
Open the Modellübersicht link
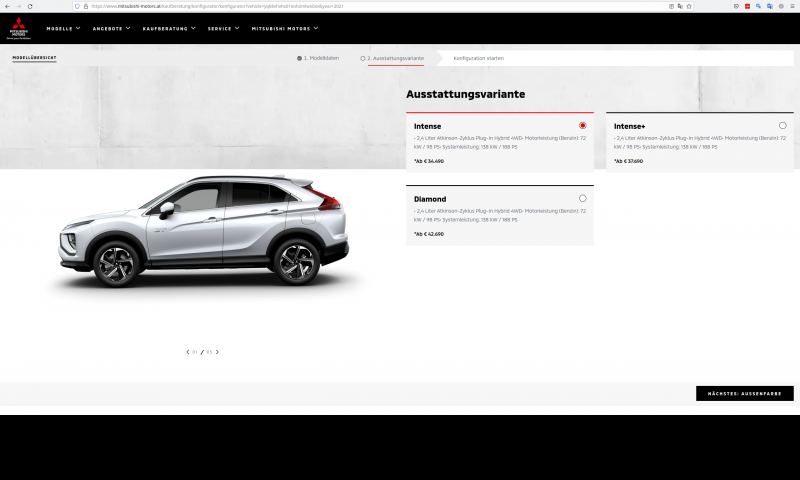pos(34,58)
